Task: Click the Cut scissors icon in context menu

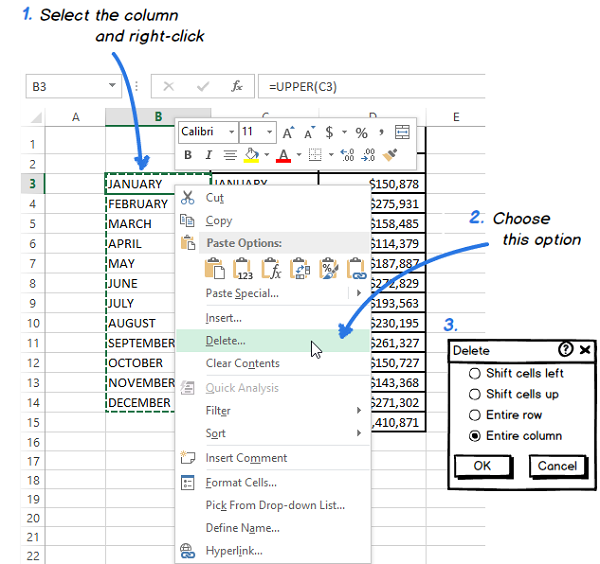Action: pyautogui.click(x=188, y=198)
